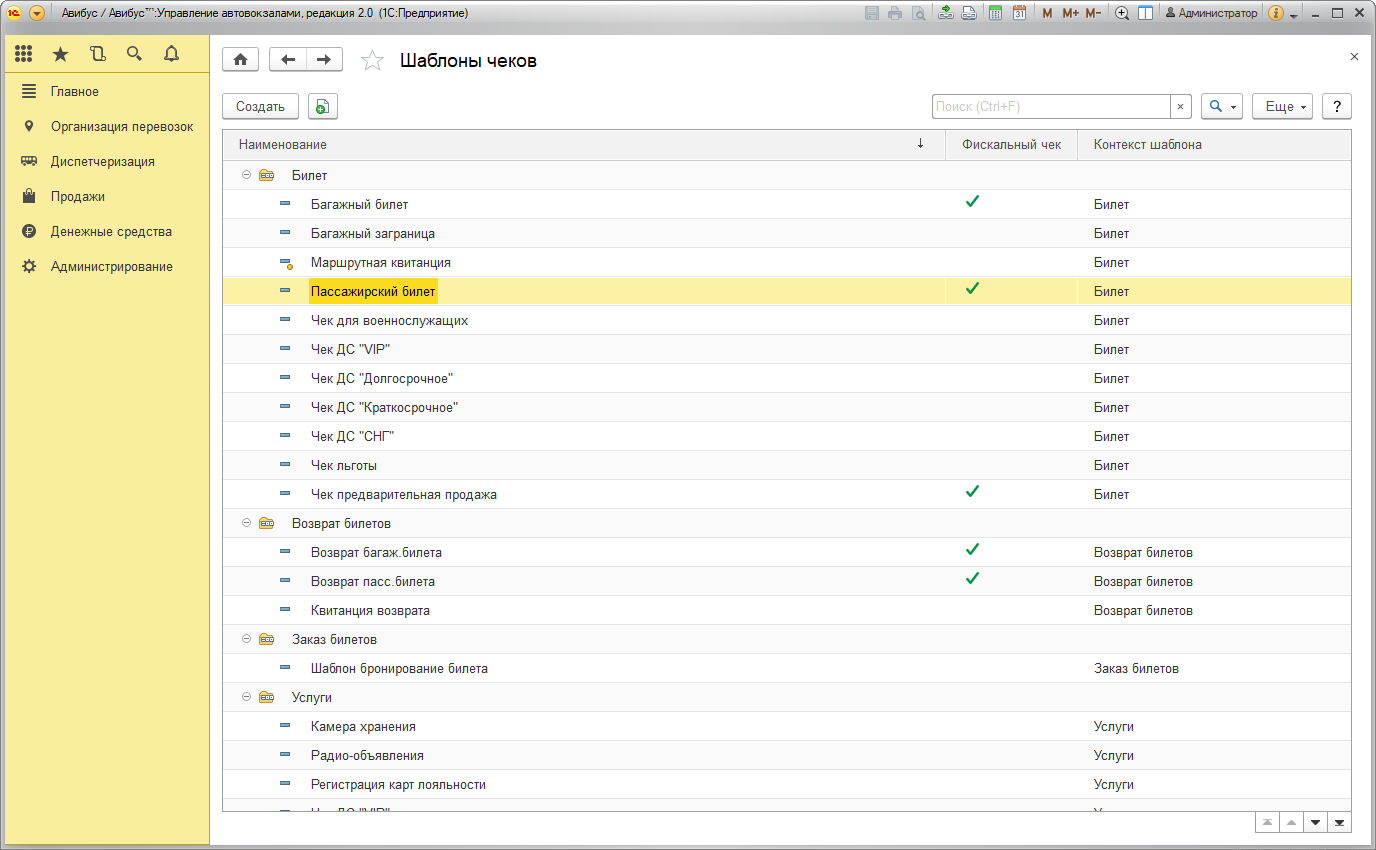Image resolution: width=1376 pixels, height=850 pixels.
Task: Collapse the Билет group
Action: click(x=246, y=175)
